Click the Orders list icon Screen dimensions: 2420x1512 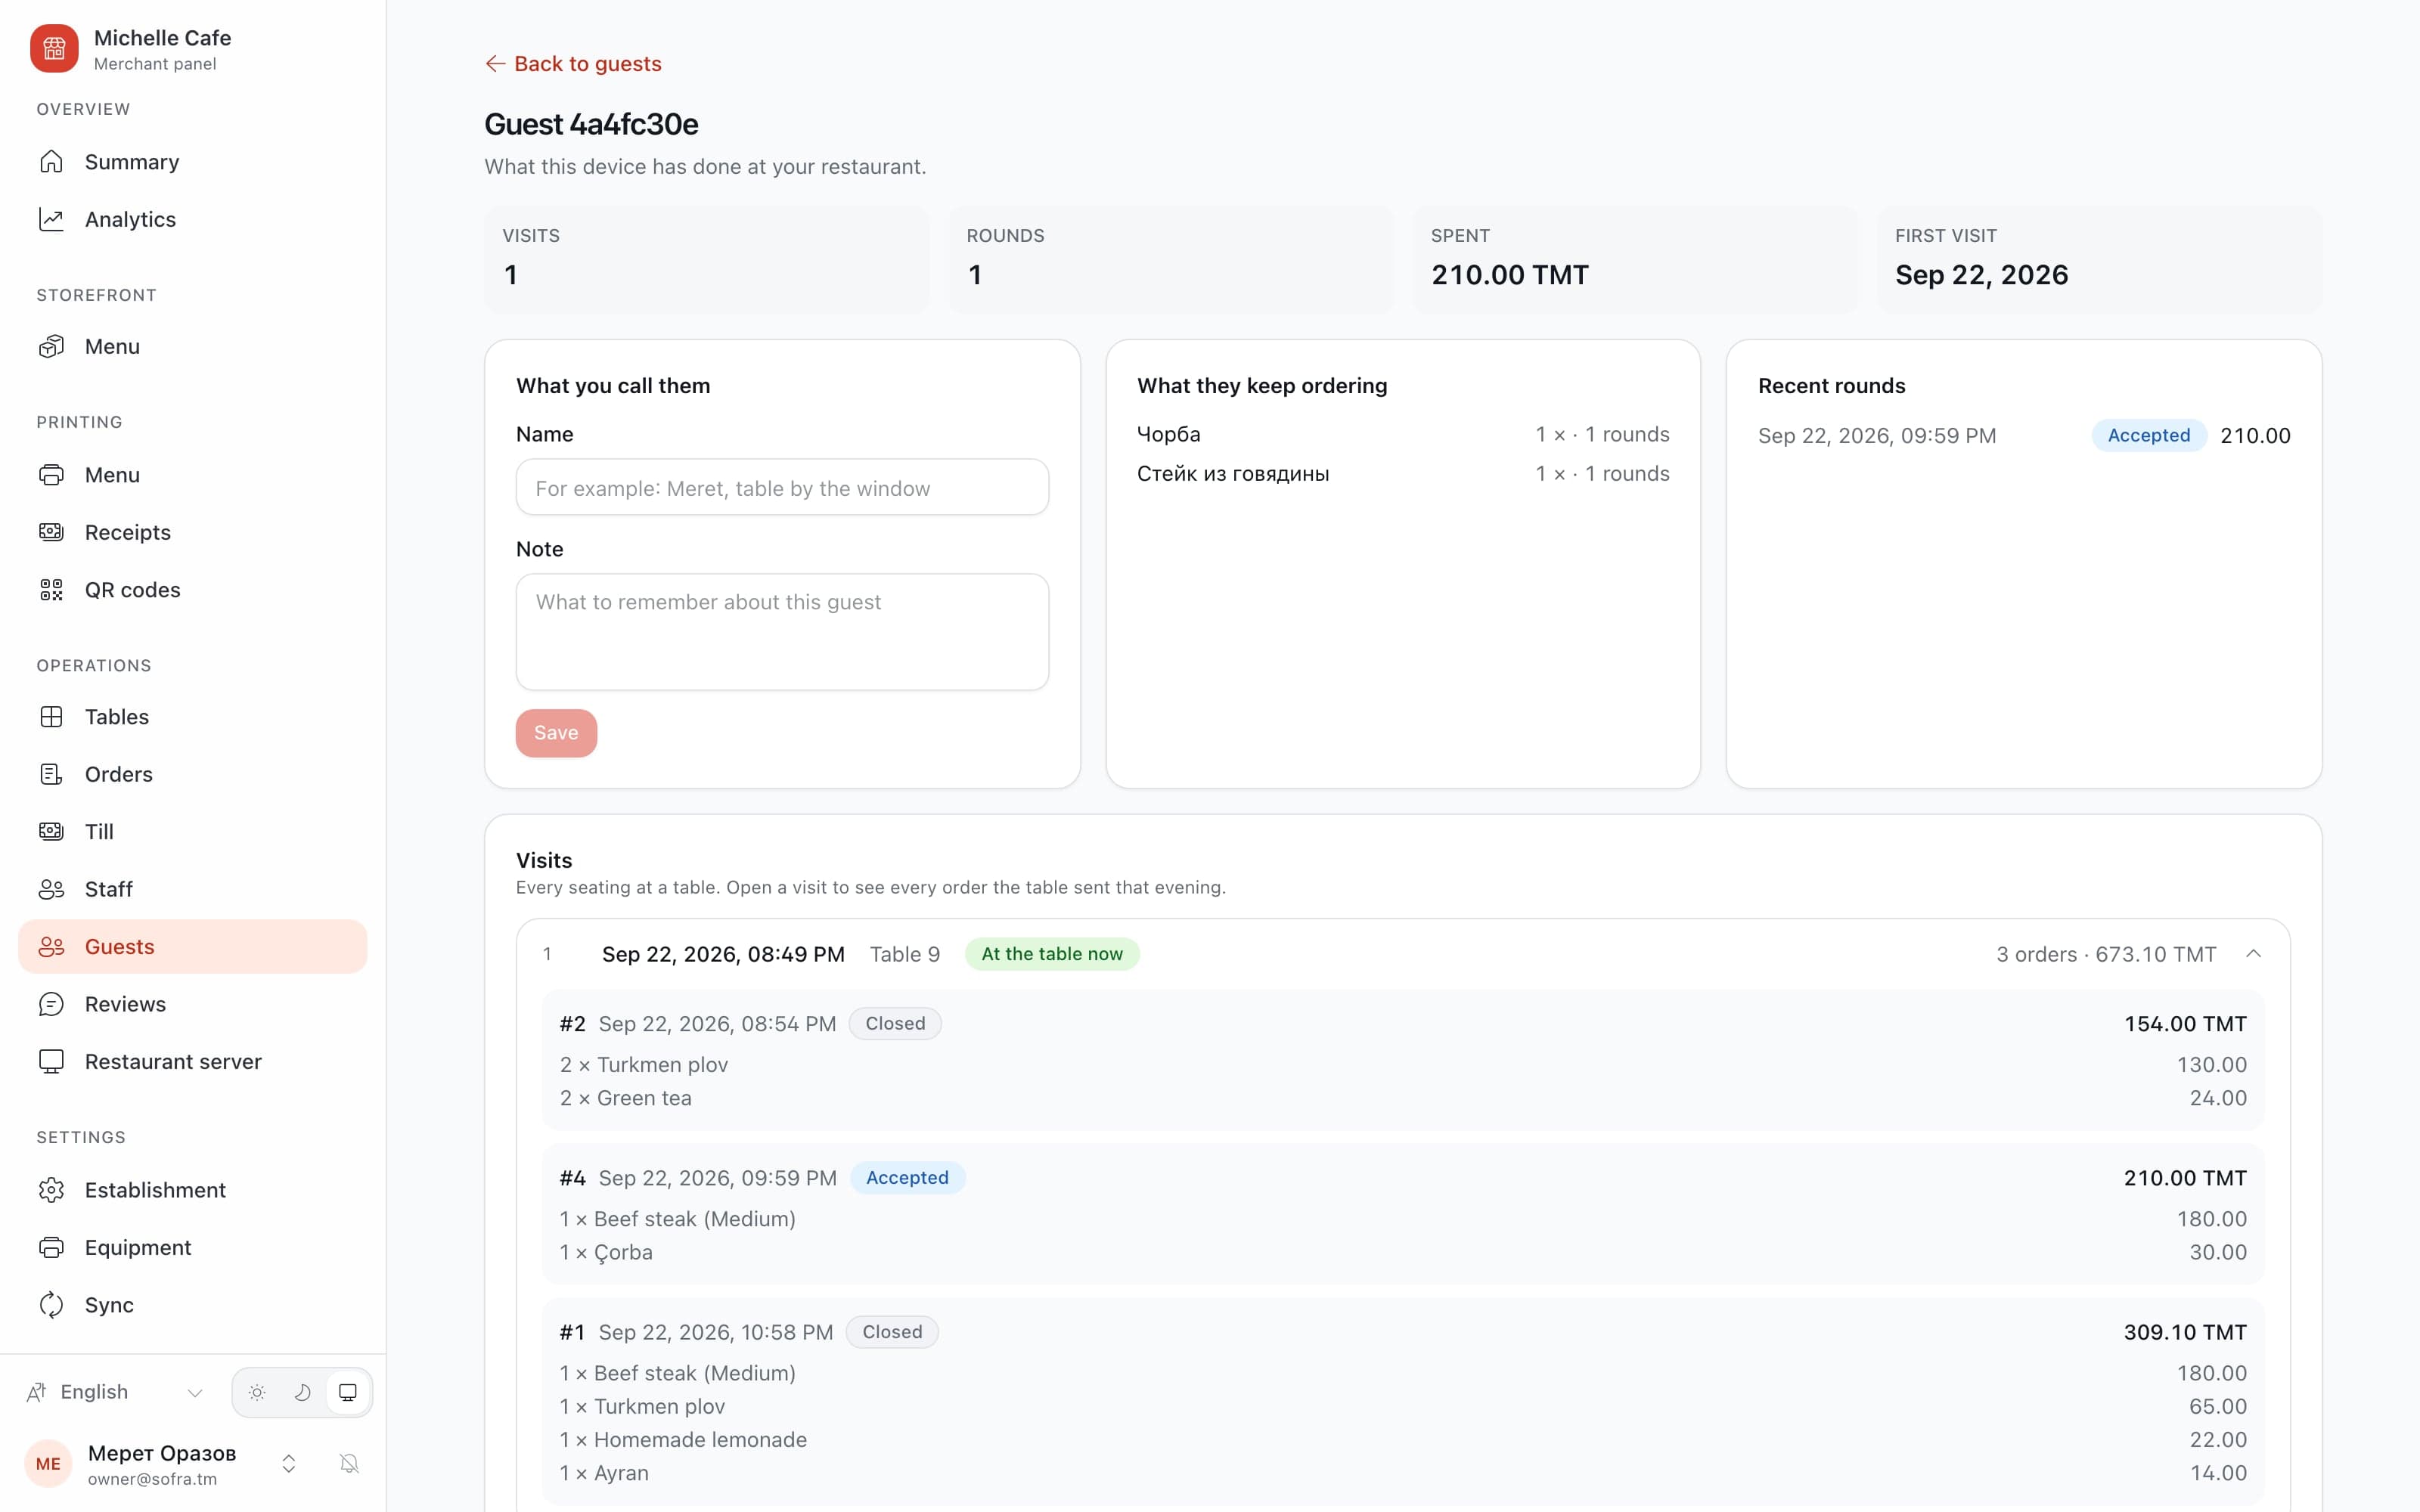[51, 774]
